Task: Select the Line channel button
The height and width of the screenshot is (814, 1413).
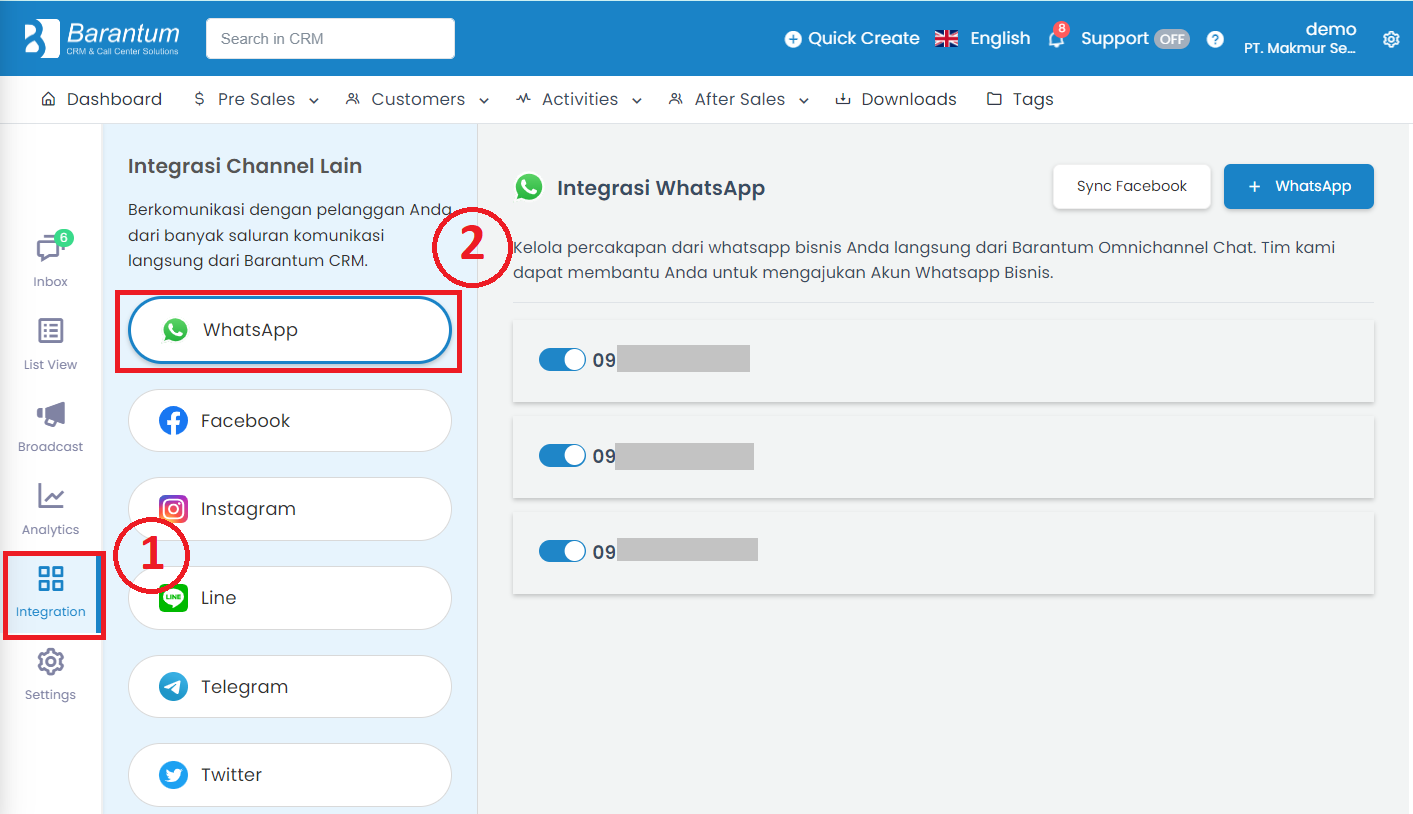Action: click(x=290, y=598)
